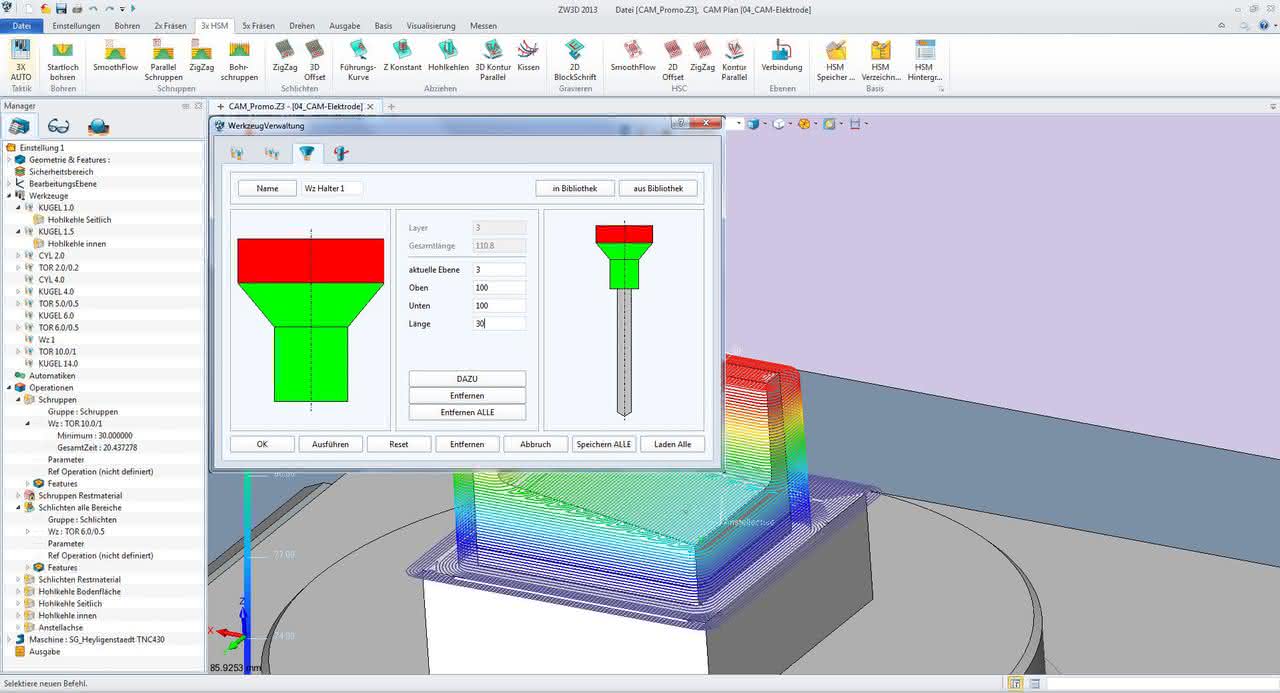Select 2D BlockSchrift engraving tool

click(x=575, y=60)
